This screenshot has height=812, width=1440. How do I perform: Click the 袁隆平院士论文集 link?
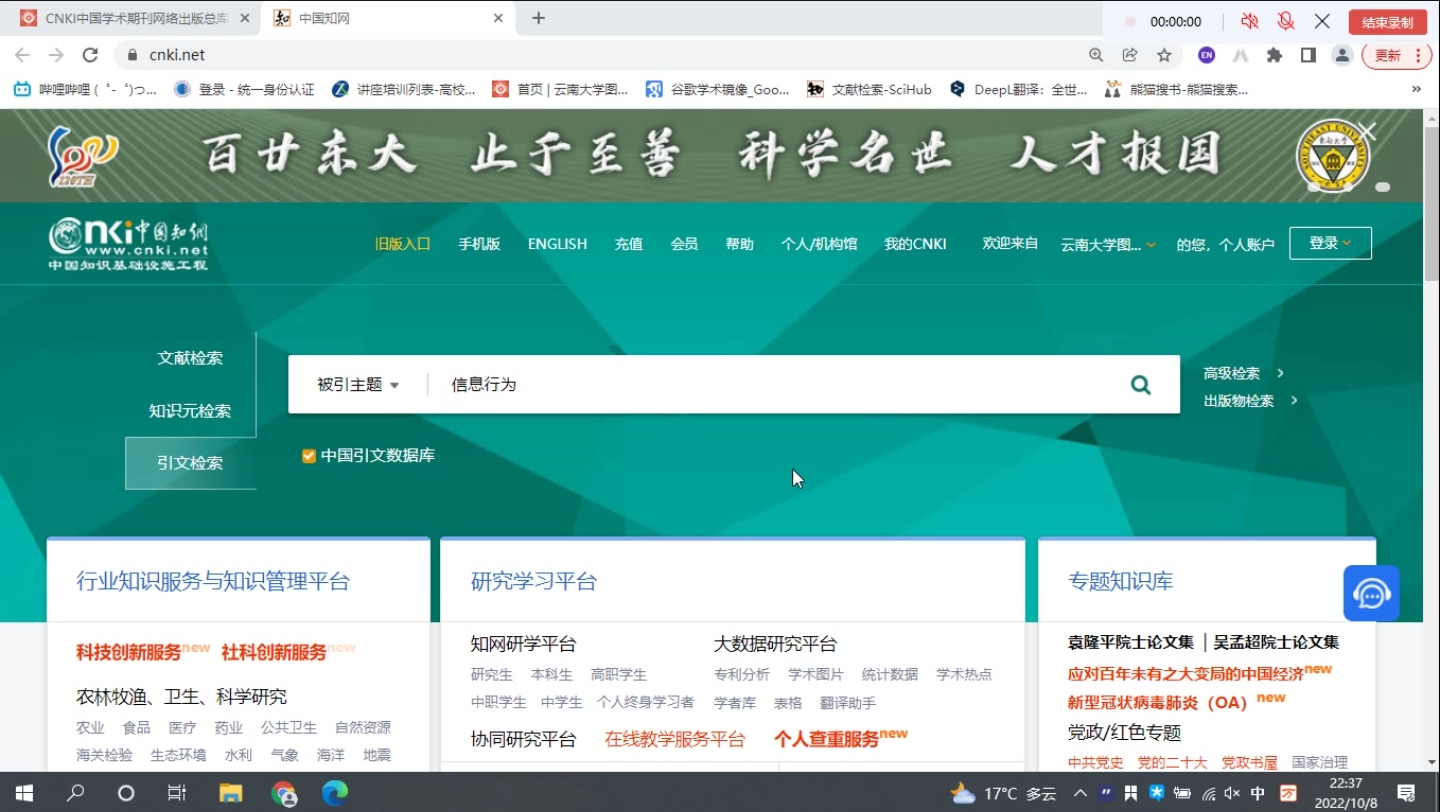coord(1131,642)
